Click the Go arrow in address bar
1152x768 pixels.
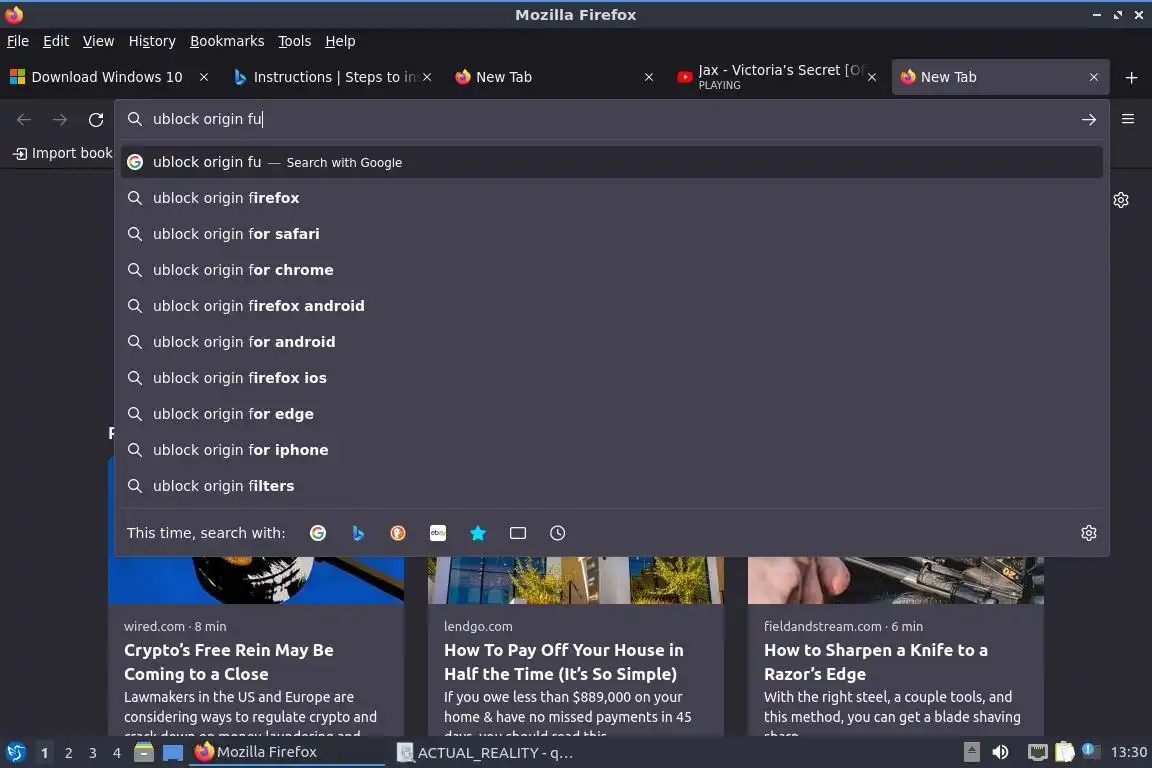click(x=1089, y=119)
